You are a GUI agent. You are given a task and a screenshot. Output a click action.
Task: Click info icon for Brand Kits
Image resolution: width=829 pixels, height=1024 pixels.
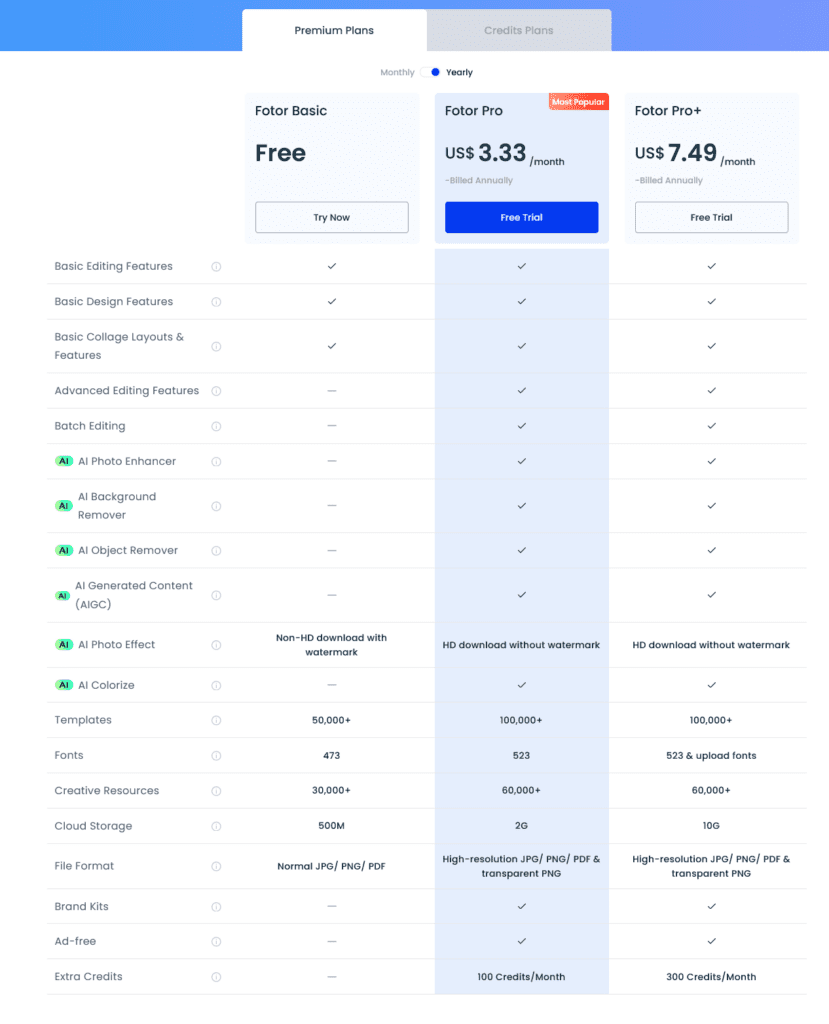216,907
